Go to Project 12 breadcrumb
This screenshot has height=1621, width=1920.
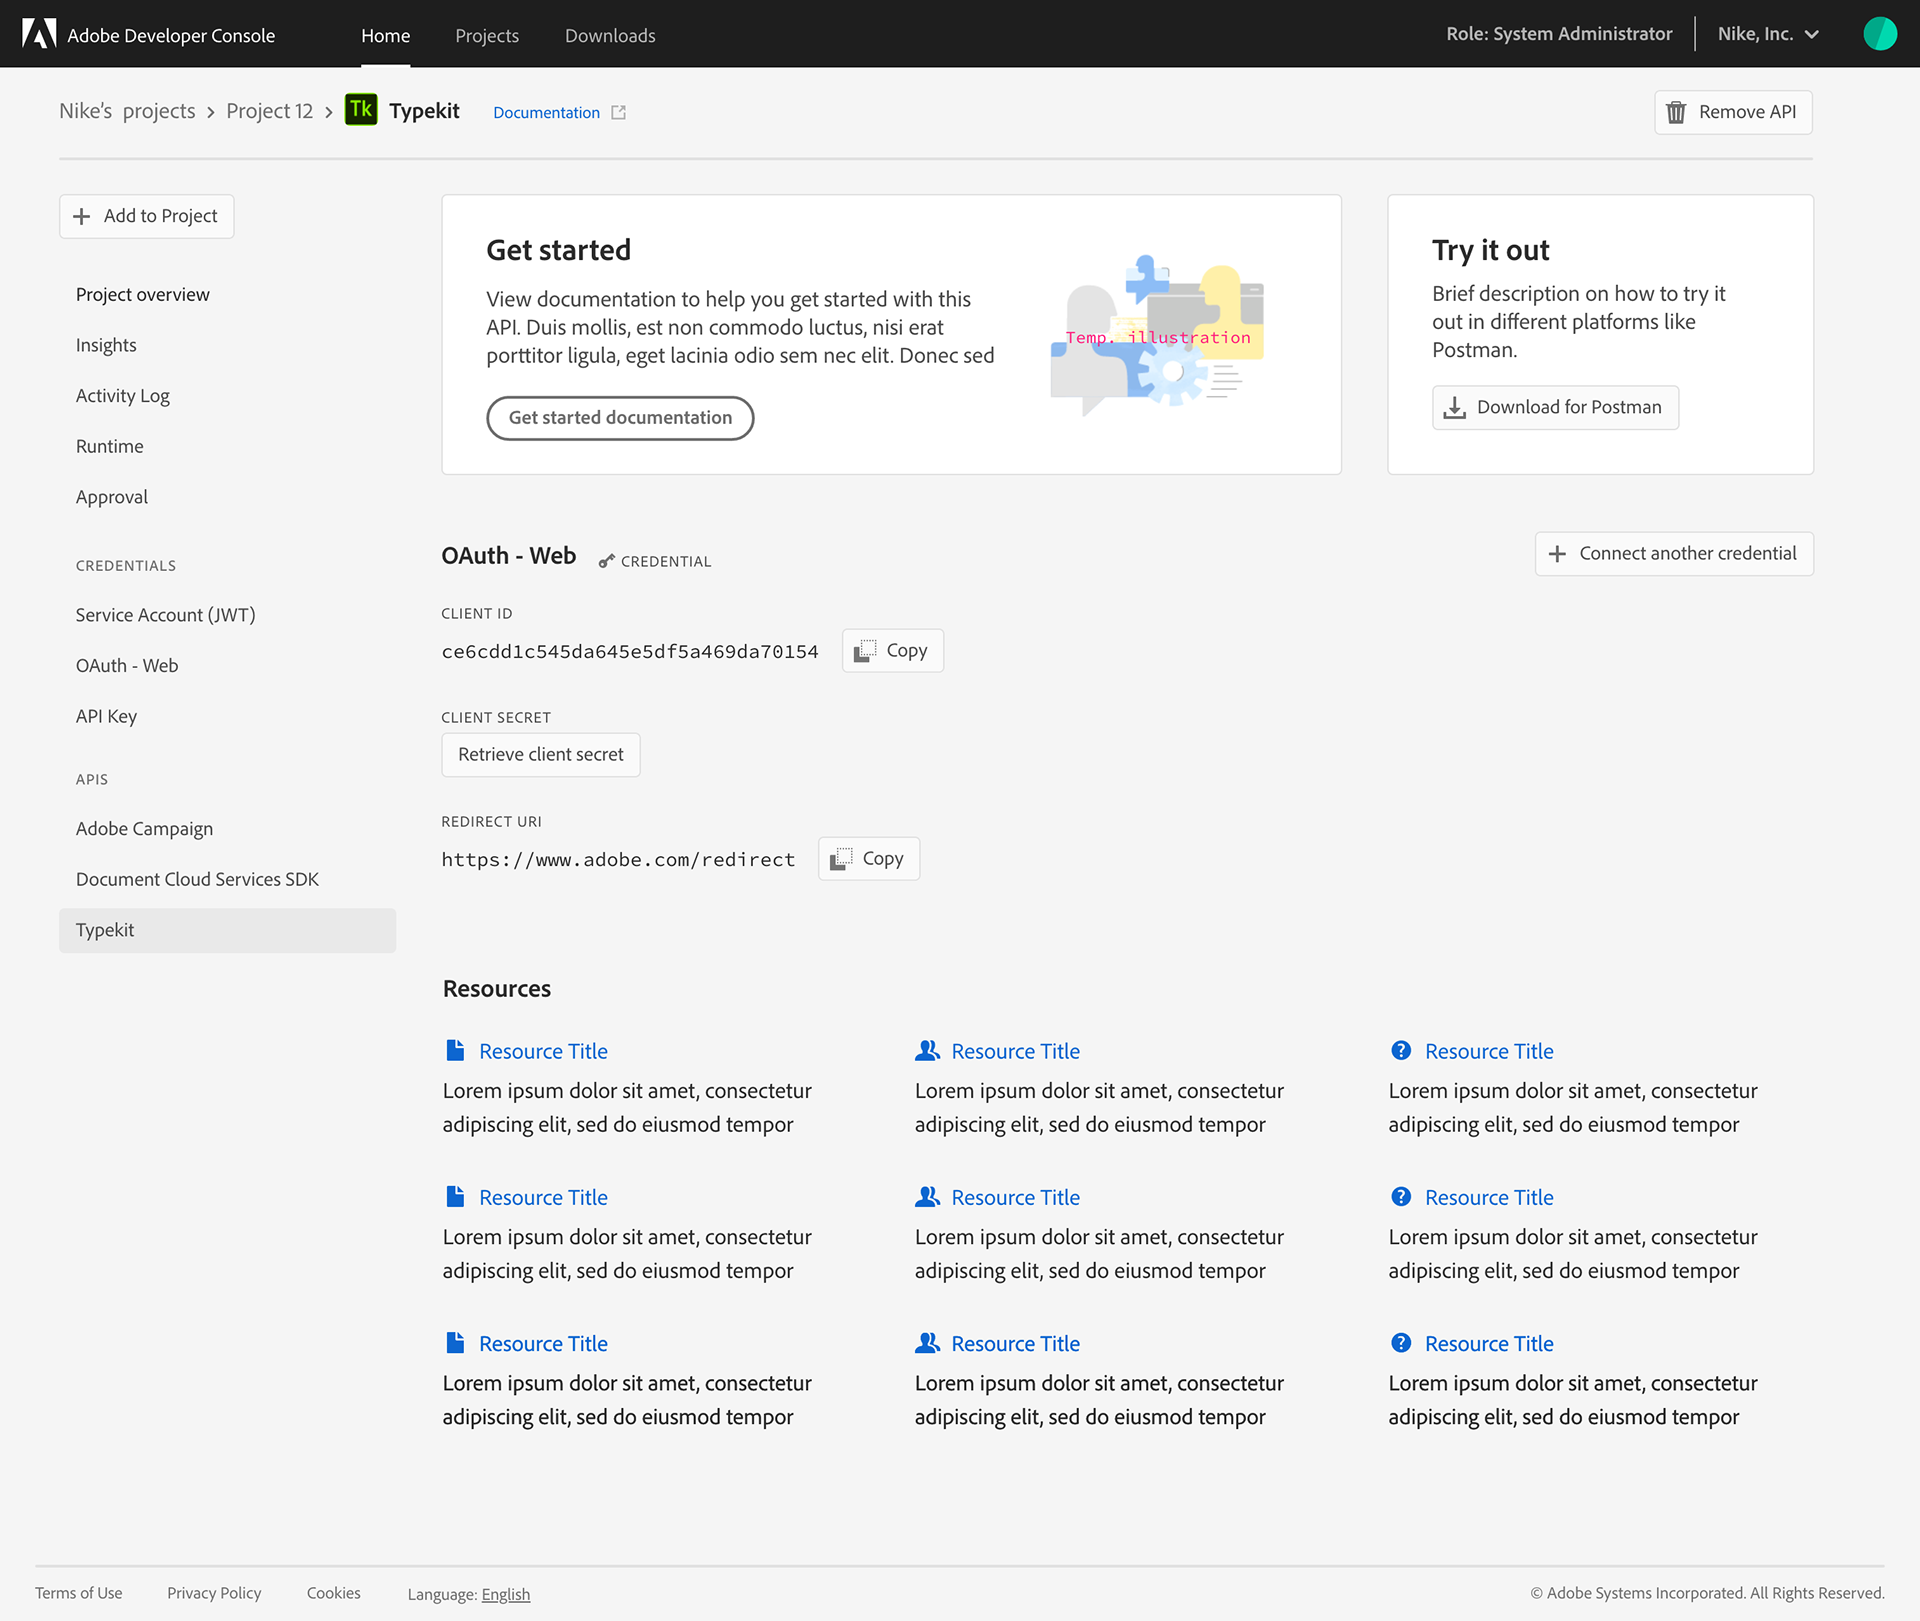tap(269, 111)
